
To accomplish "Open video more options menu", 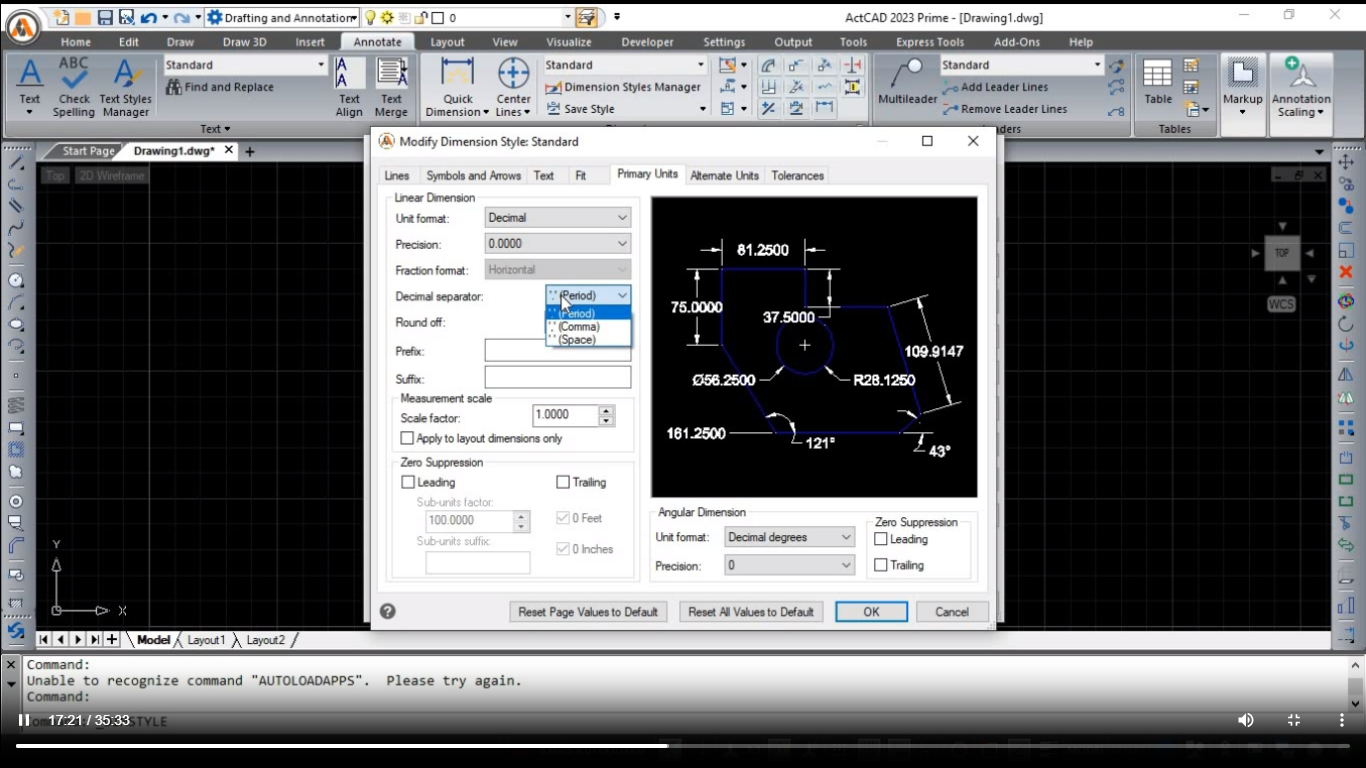I will pyautogui.click(x=1341, y=720).
